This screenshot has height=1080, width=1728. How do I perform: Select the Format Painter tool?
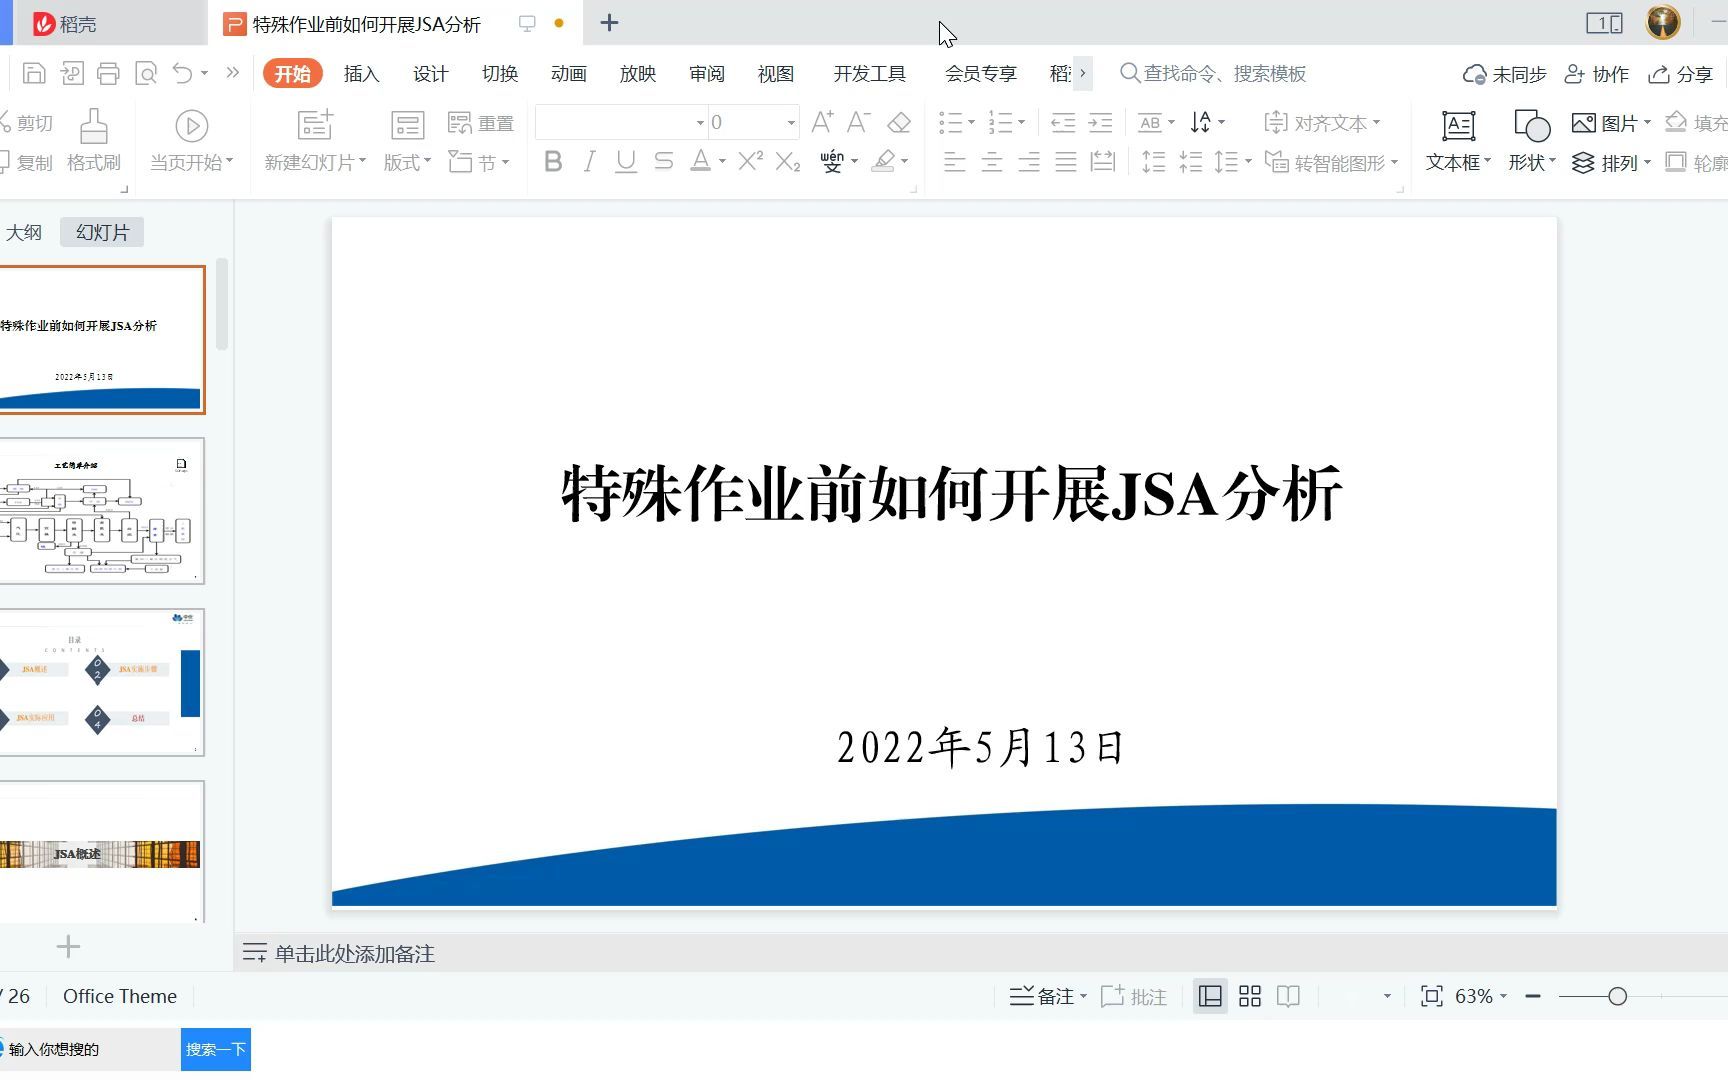(x=94, y=140)
